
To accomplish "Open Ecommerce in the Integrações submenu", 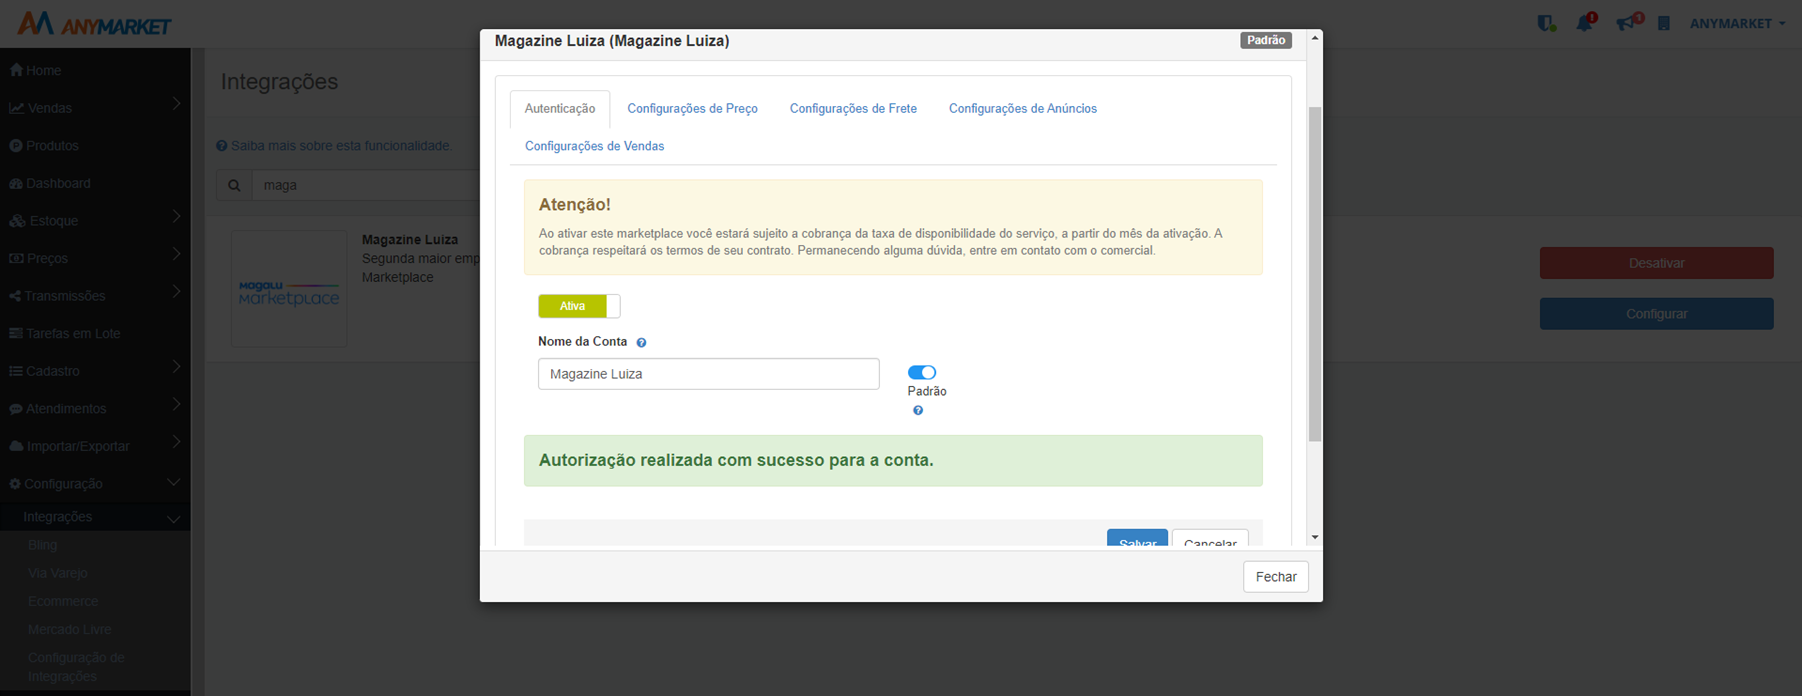I will [x=63, y=601].
